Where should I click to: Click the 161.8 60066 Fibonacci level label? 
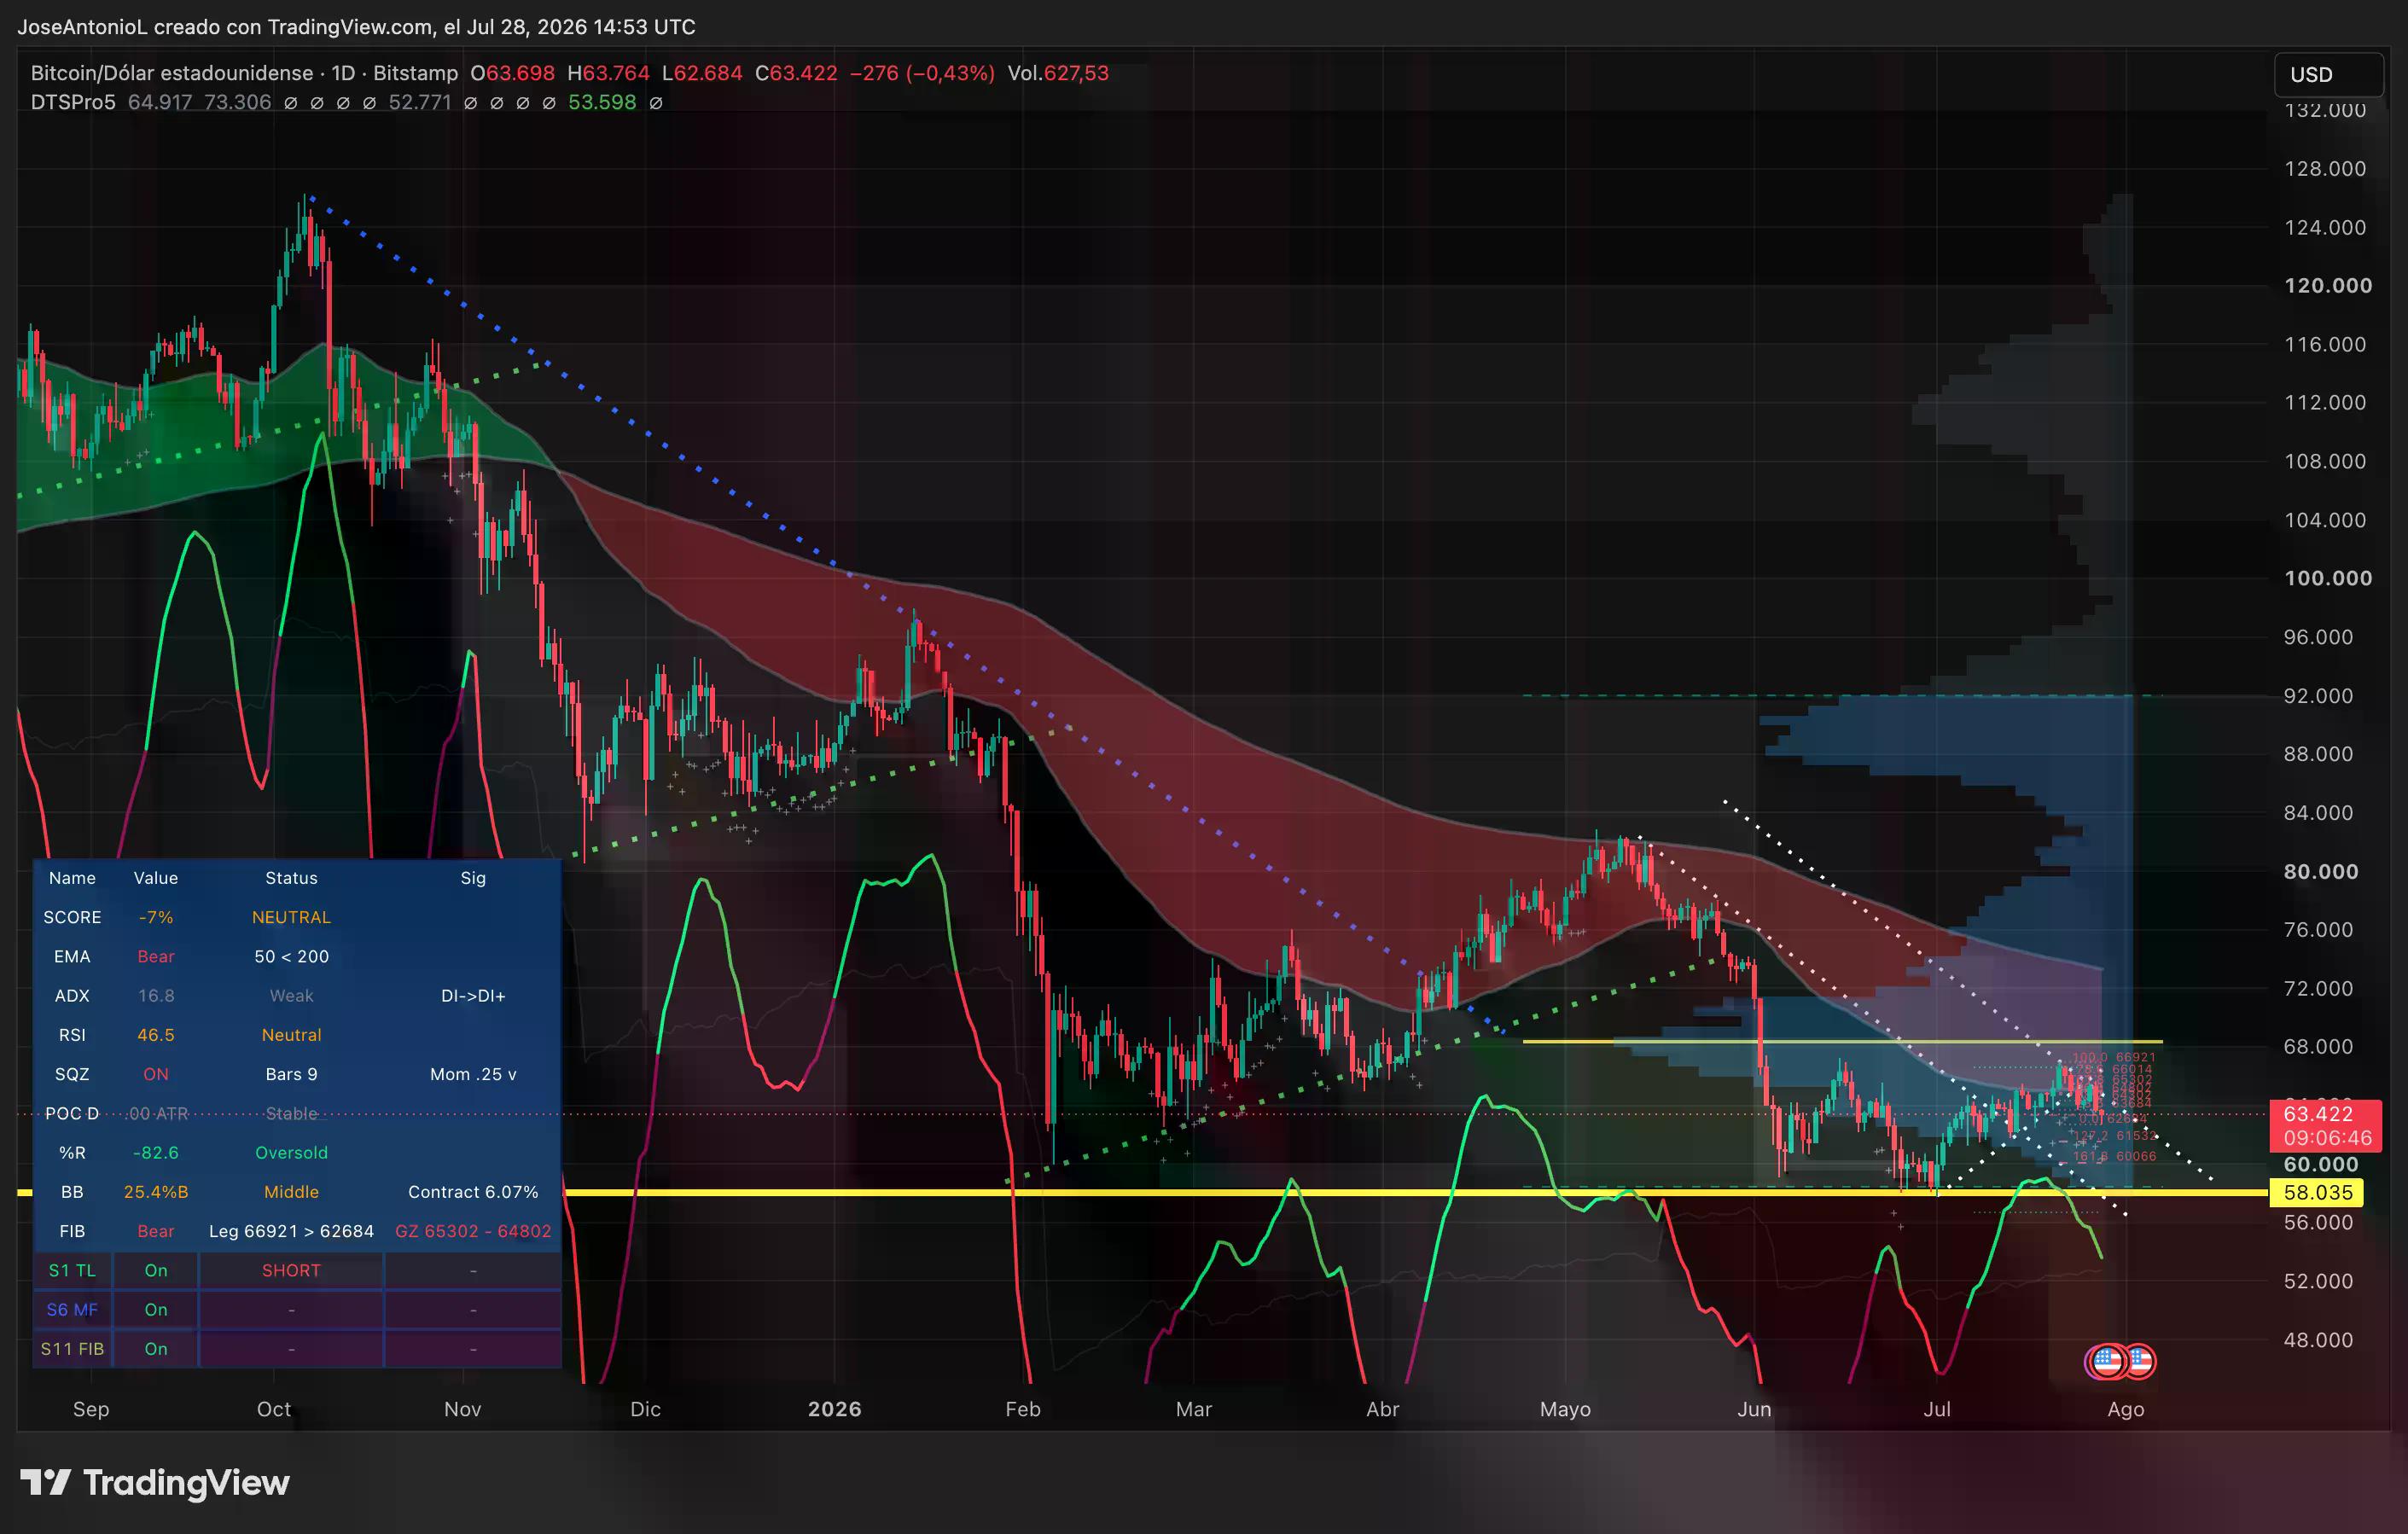tap(2114, 1156)
